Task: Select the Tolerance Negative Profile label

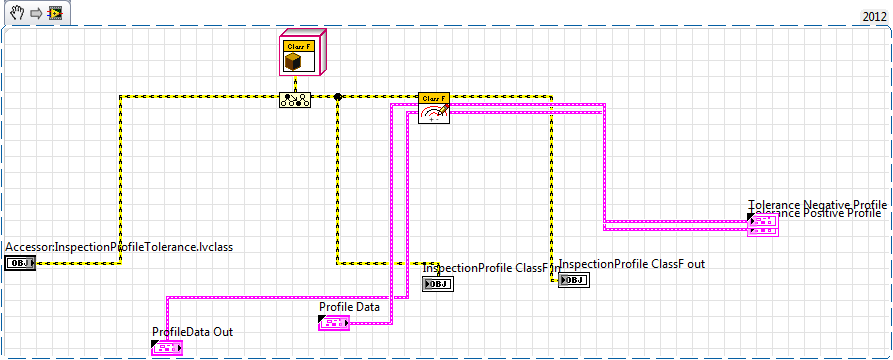Action: coord(818,204)
